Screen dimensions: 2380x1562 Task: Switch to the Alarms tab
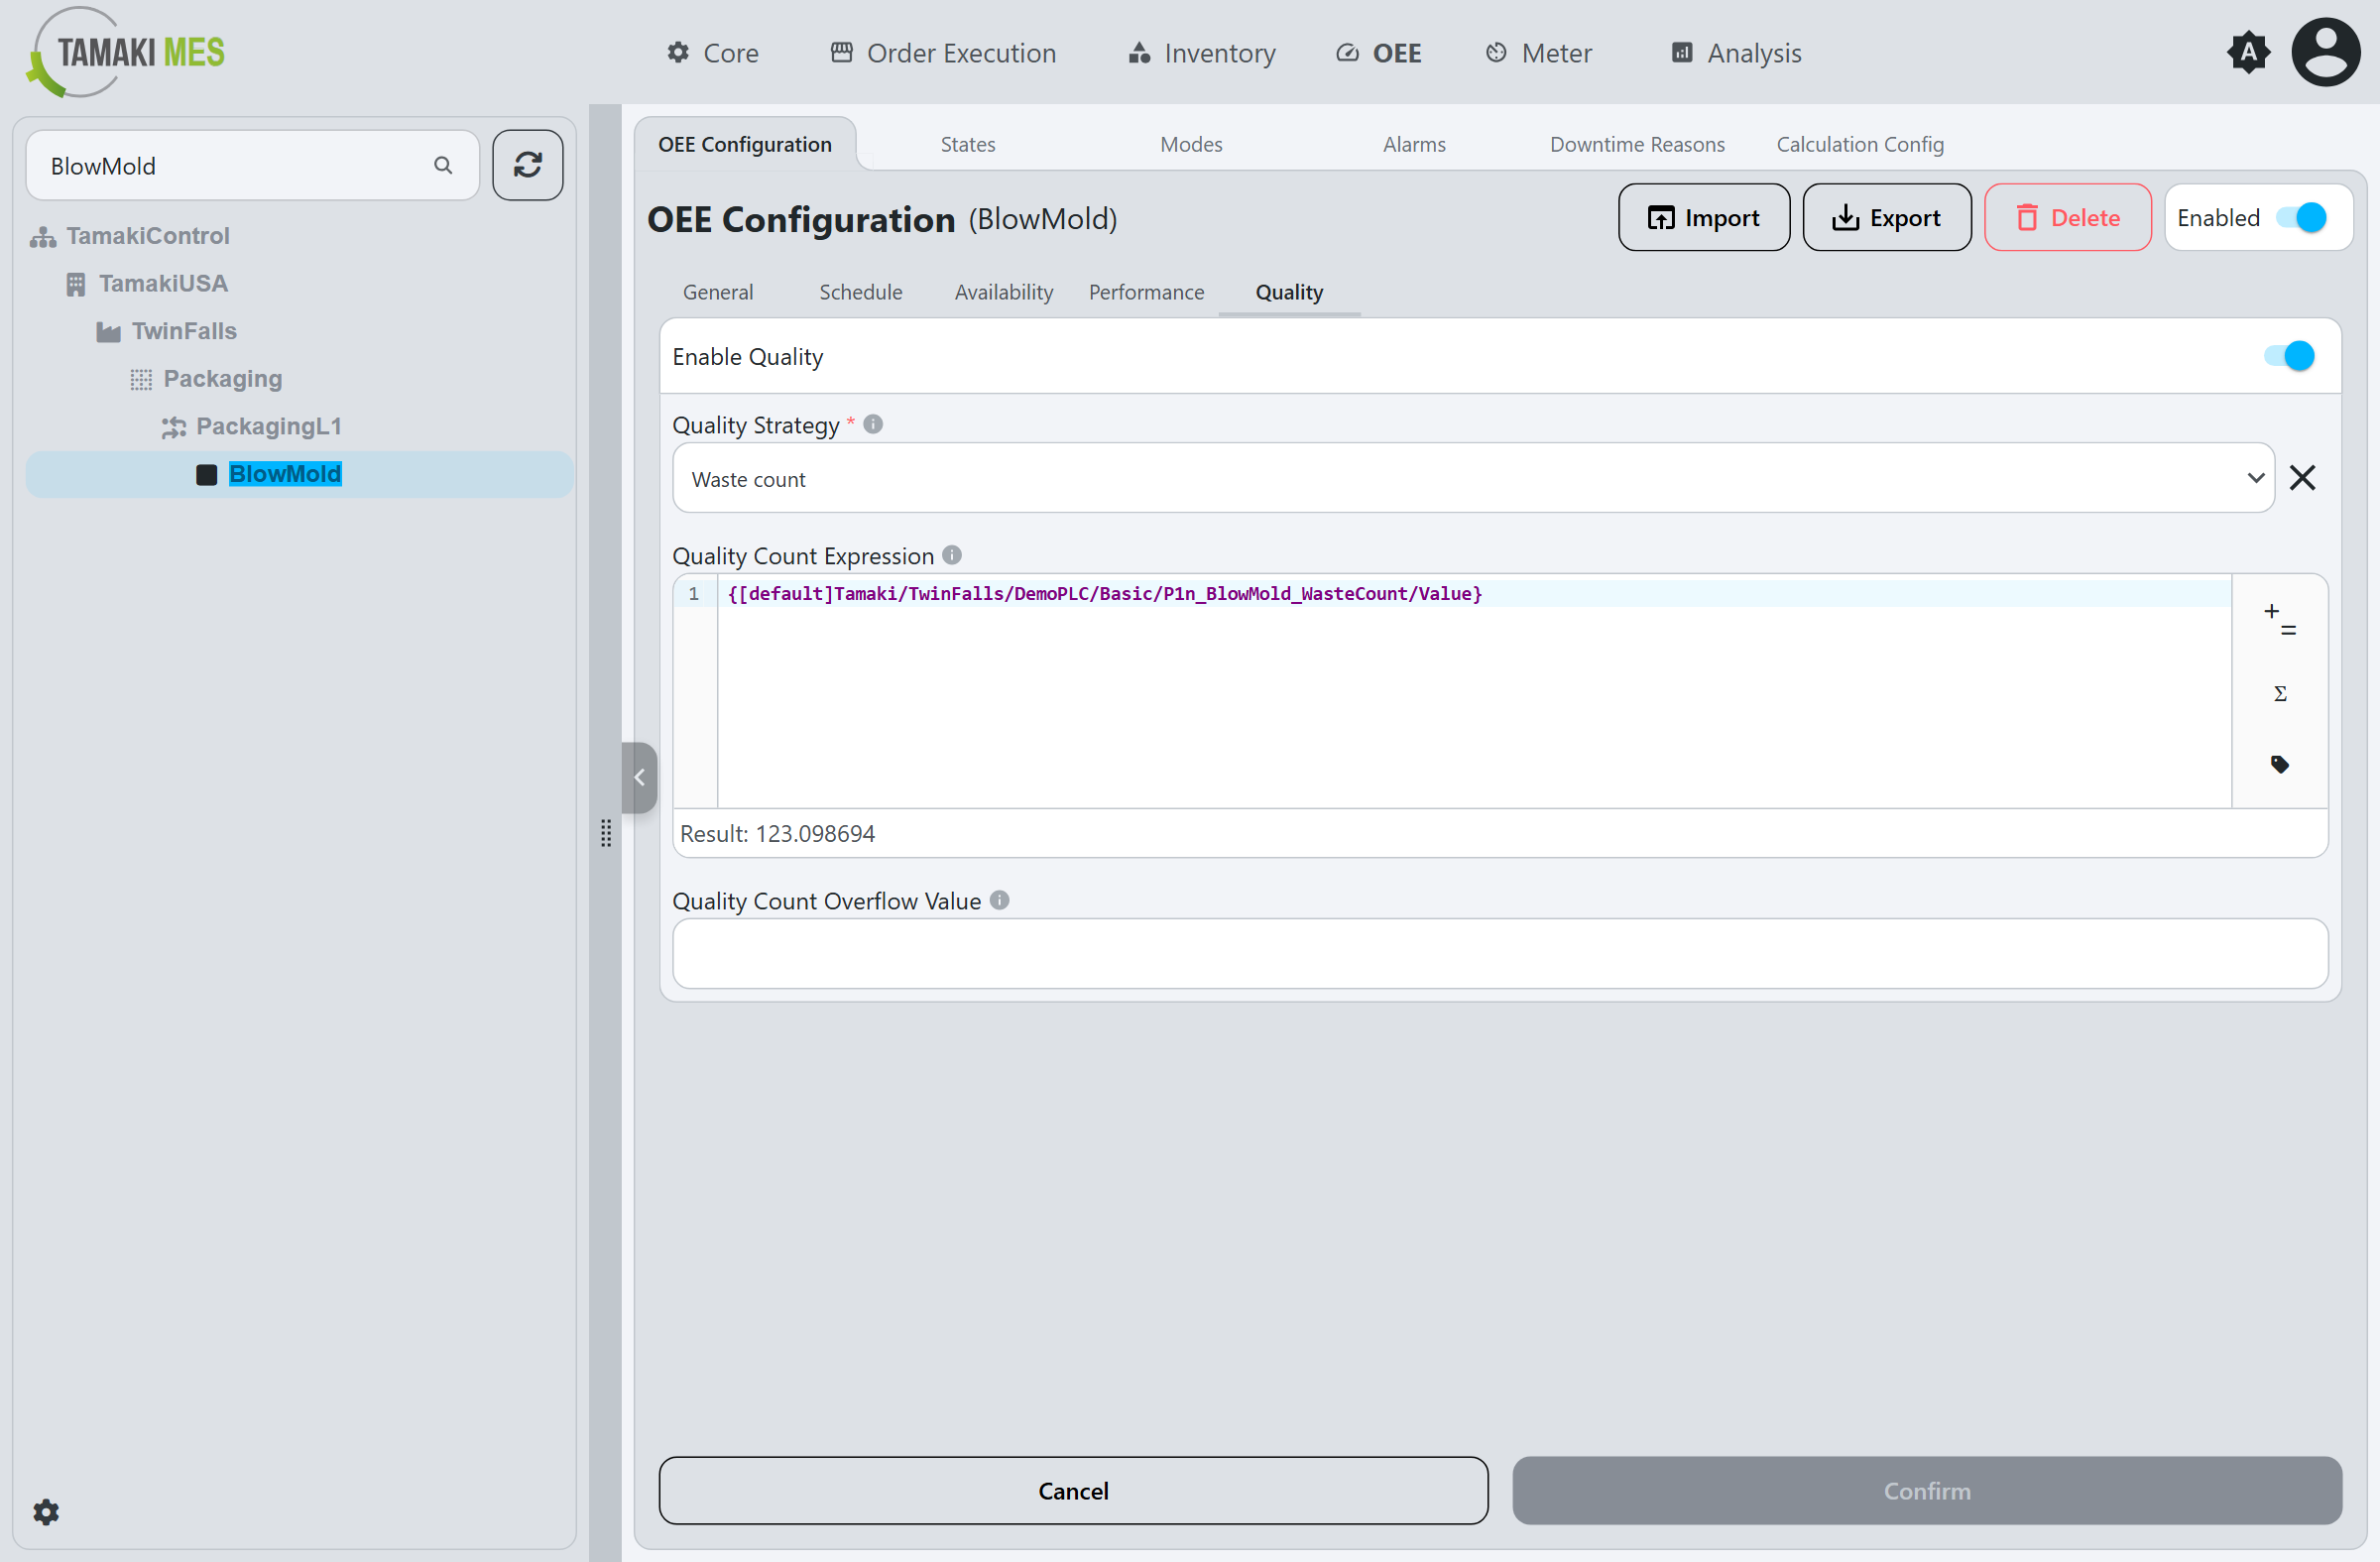click(x=1414, y=144)
